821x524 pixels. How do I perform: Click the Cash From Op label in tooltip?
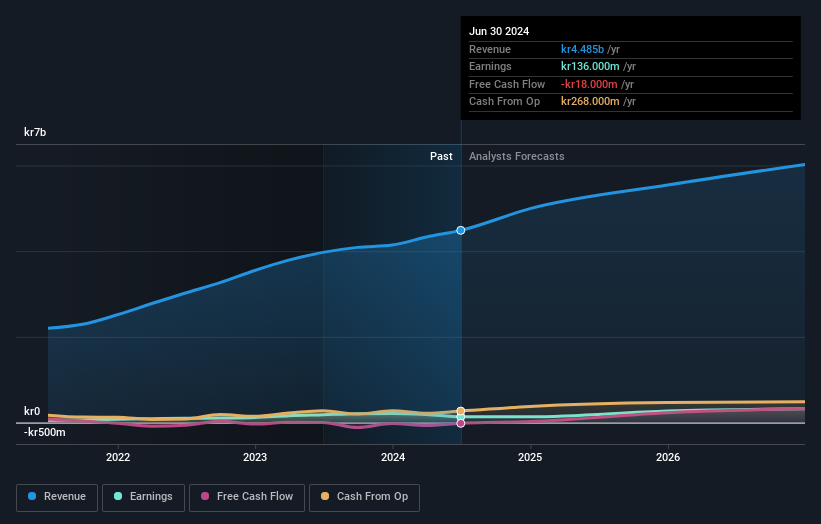coord(504,102)
